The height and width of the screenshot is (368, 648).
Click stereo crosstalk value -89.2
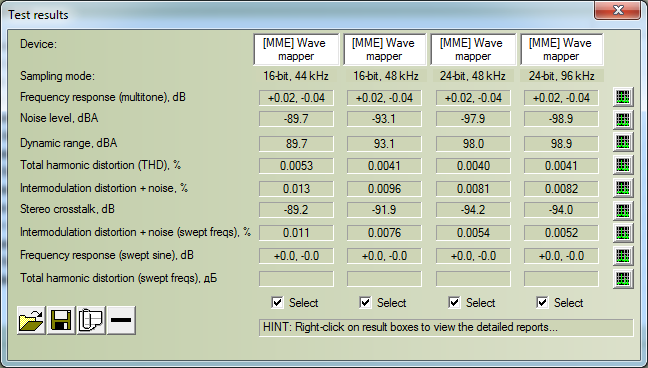click(x=296, y=210)
